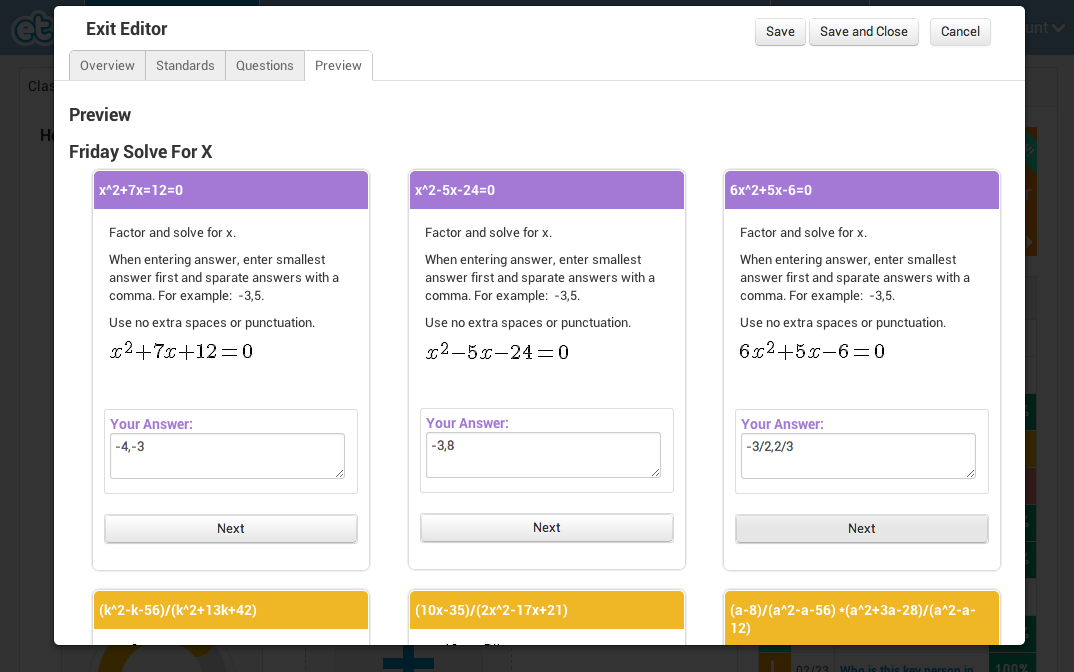Grab resize handle of -3,8 answer box
This screenshot has width=1074, height=672.
point(655,472)
